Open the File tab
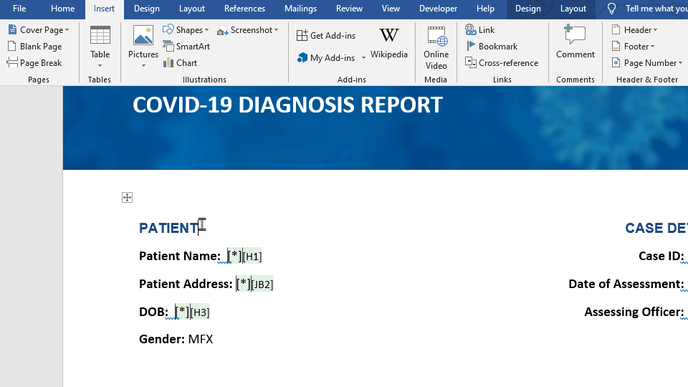This screenshot has height=387, width=688. (x=19, y=9)
